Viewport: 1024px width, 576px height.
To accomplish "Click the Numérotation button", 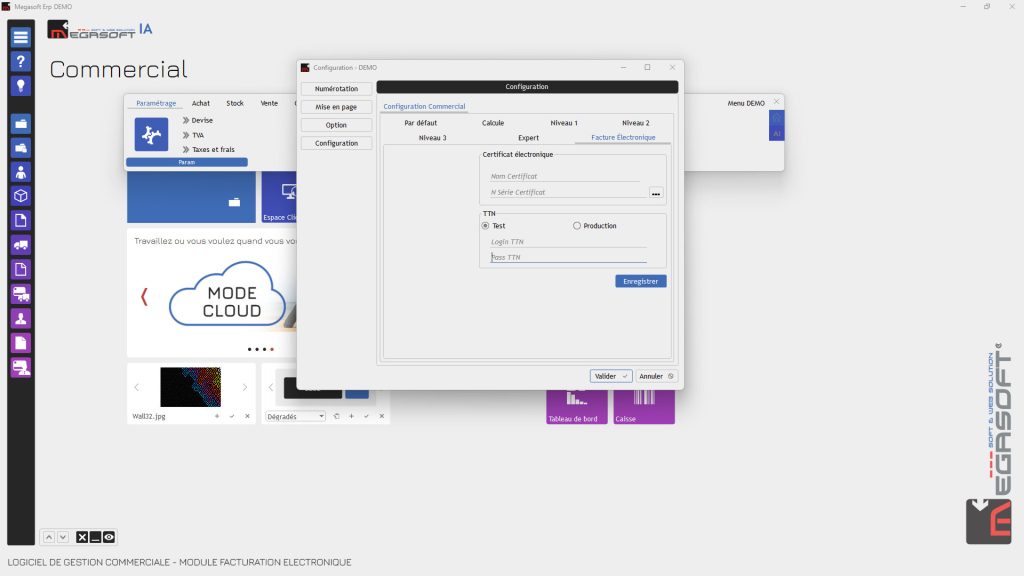I will 336,89.
